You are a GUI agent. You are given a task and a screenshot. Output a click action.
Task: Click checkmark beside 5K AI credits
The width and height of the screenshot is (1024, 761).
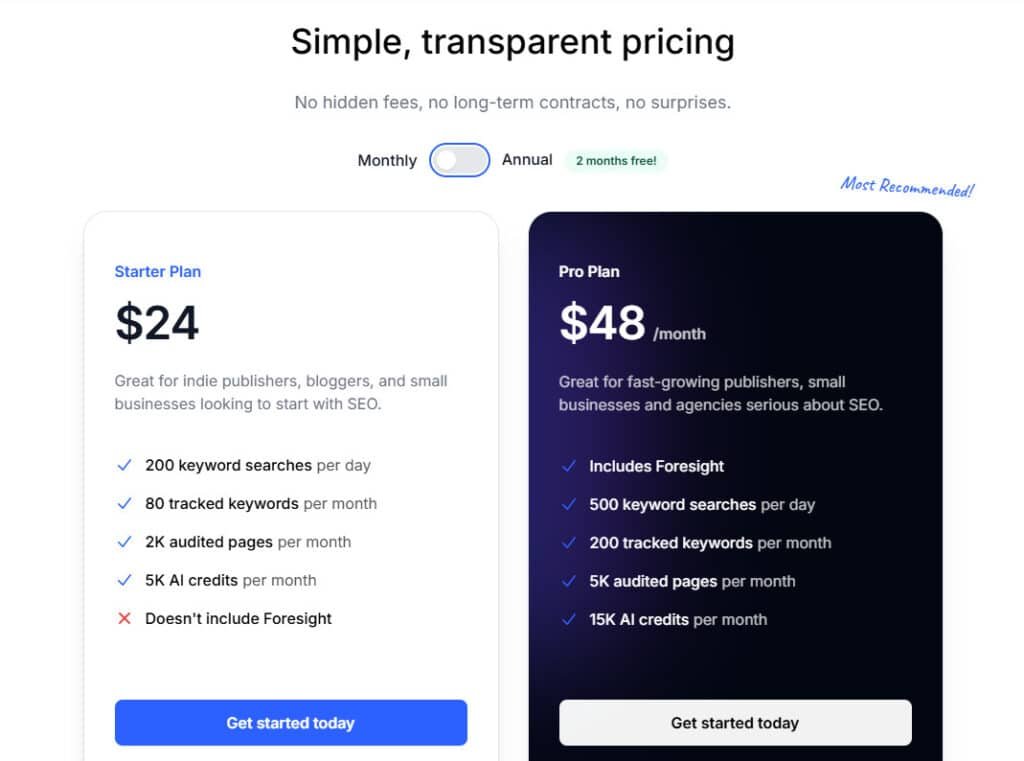(x=125, y=580)
